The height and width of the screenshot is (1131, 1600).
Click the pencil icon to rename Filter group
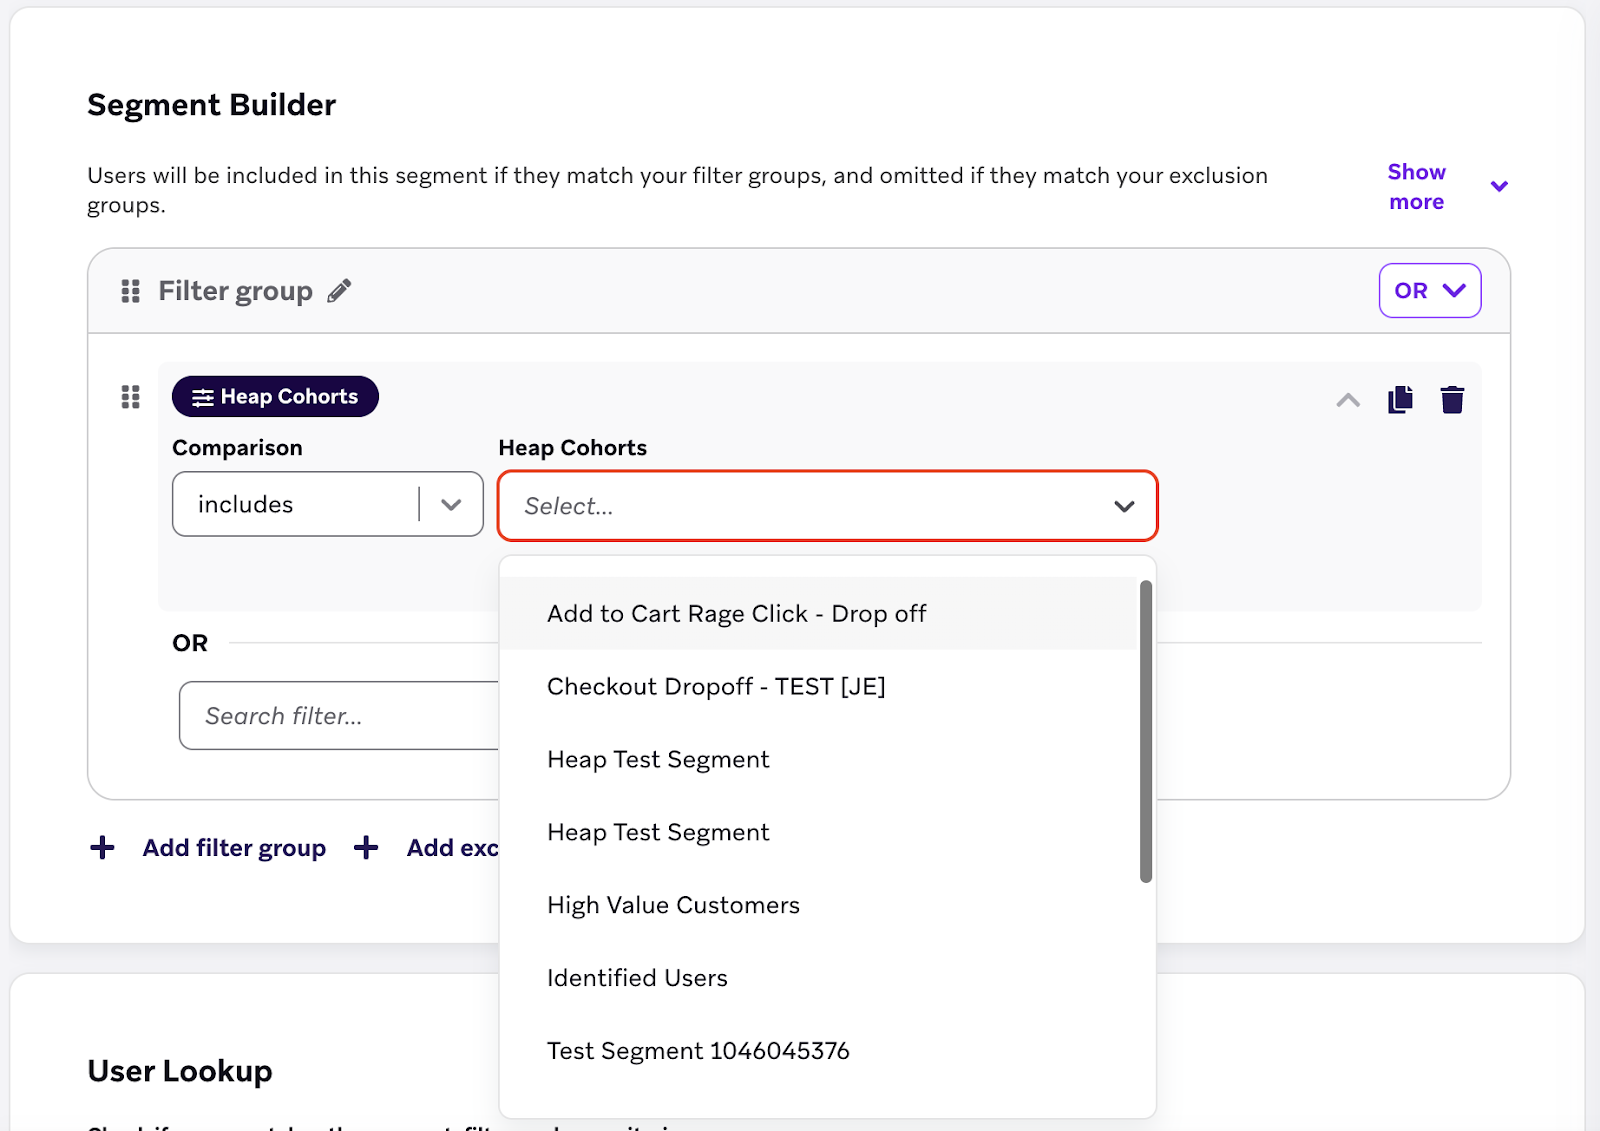coord(340,291)
